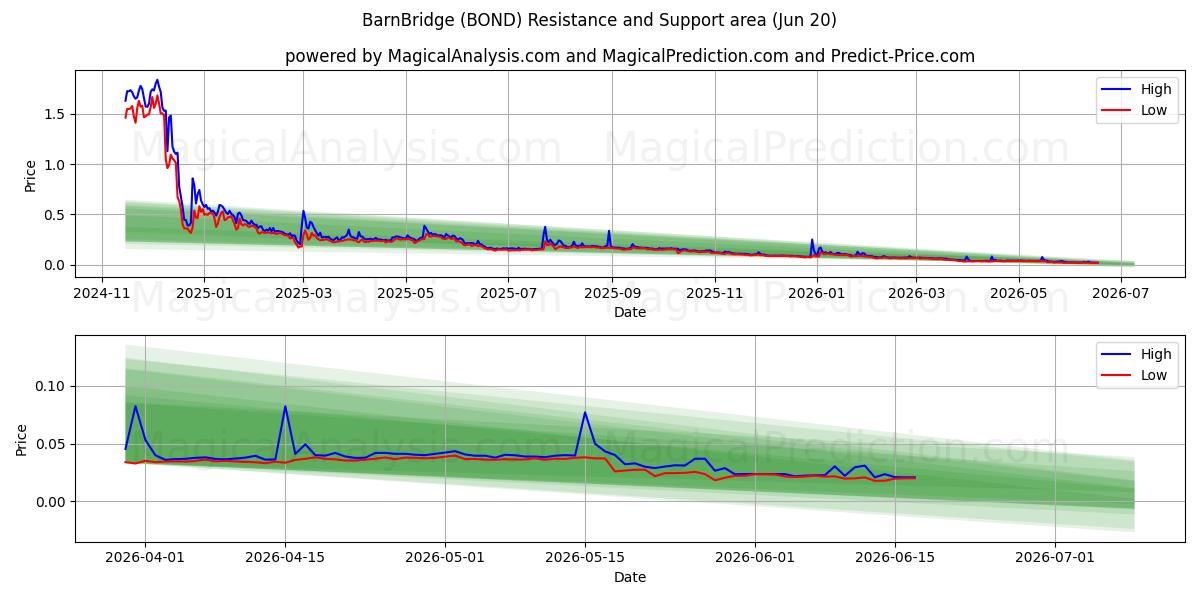The image size is (1200, 600).
Task: Click the '0.05' y-axis tick on lower chart
Action: click(51, 444)
